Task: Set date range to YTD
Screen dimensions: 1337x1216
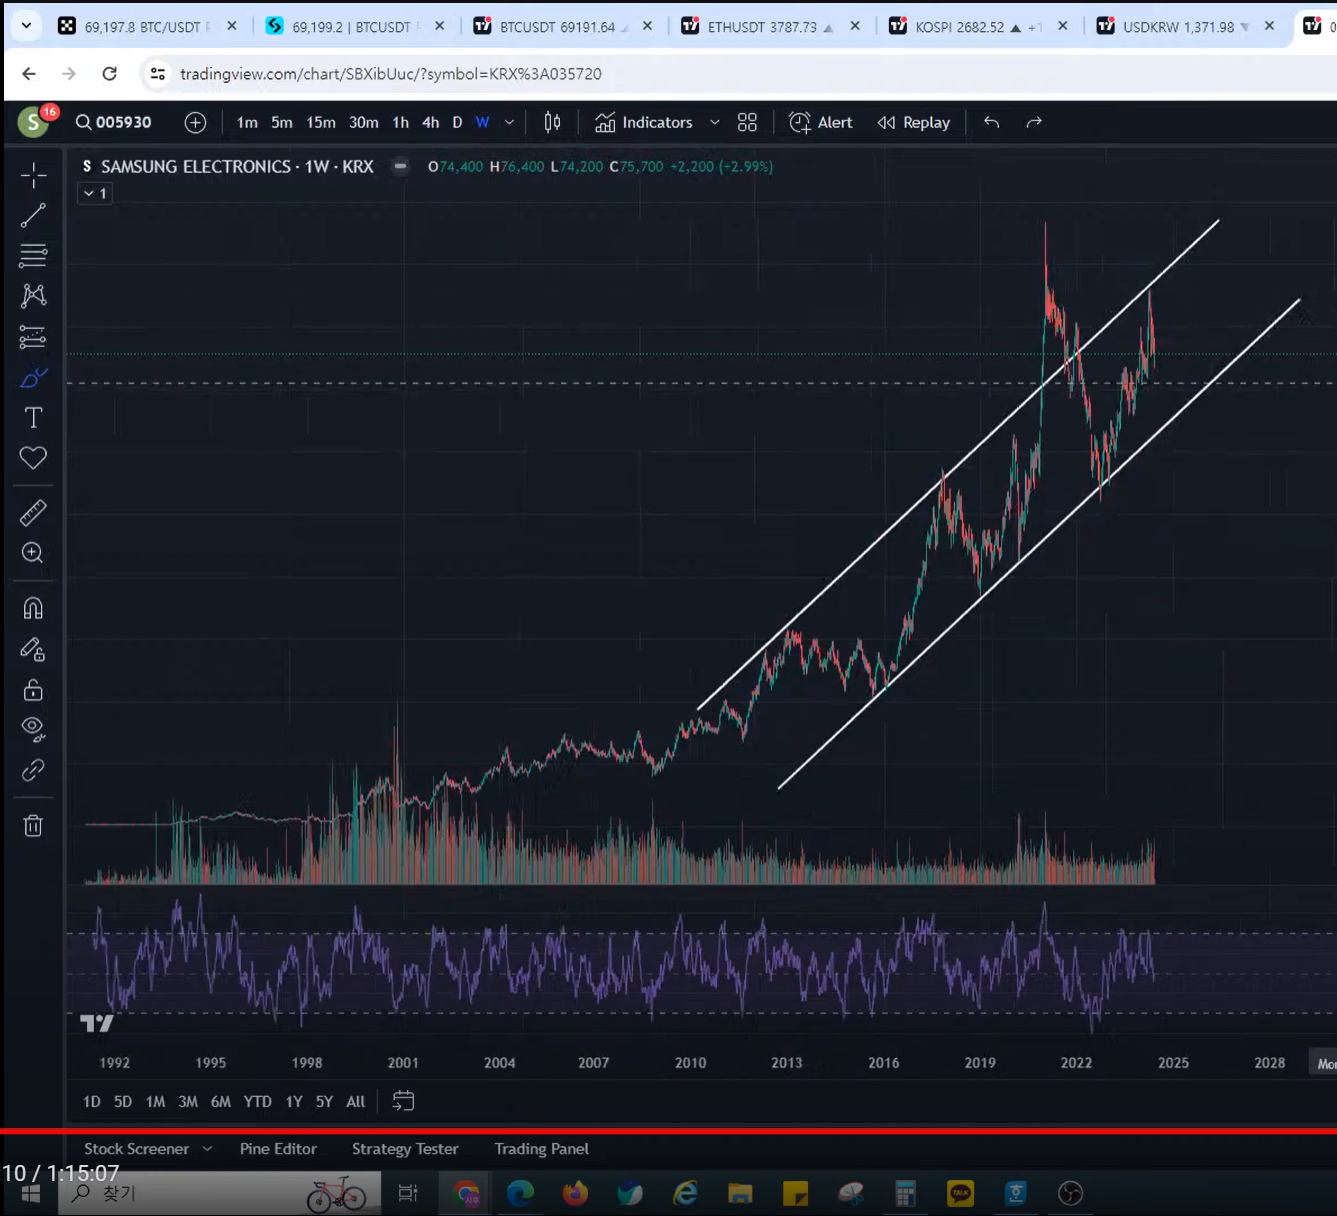Action: pos(257,1101)
